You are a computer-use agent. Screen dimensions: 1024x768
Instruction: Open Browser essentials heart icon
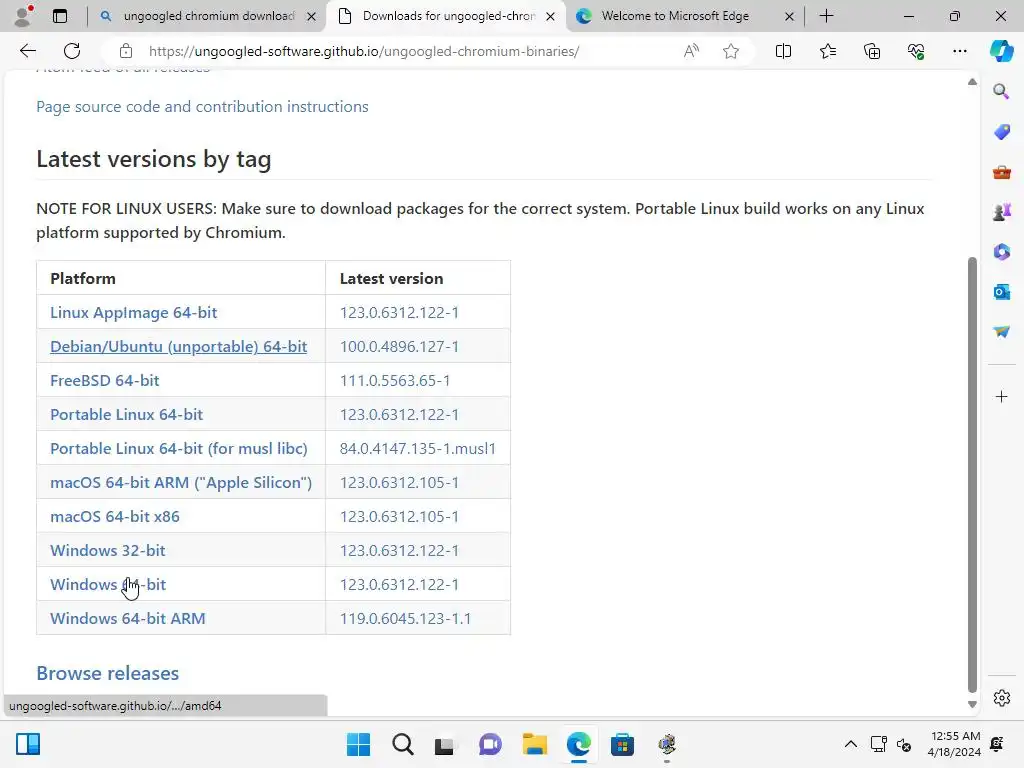pyautogui.click(x=916, y=51)
